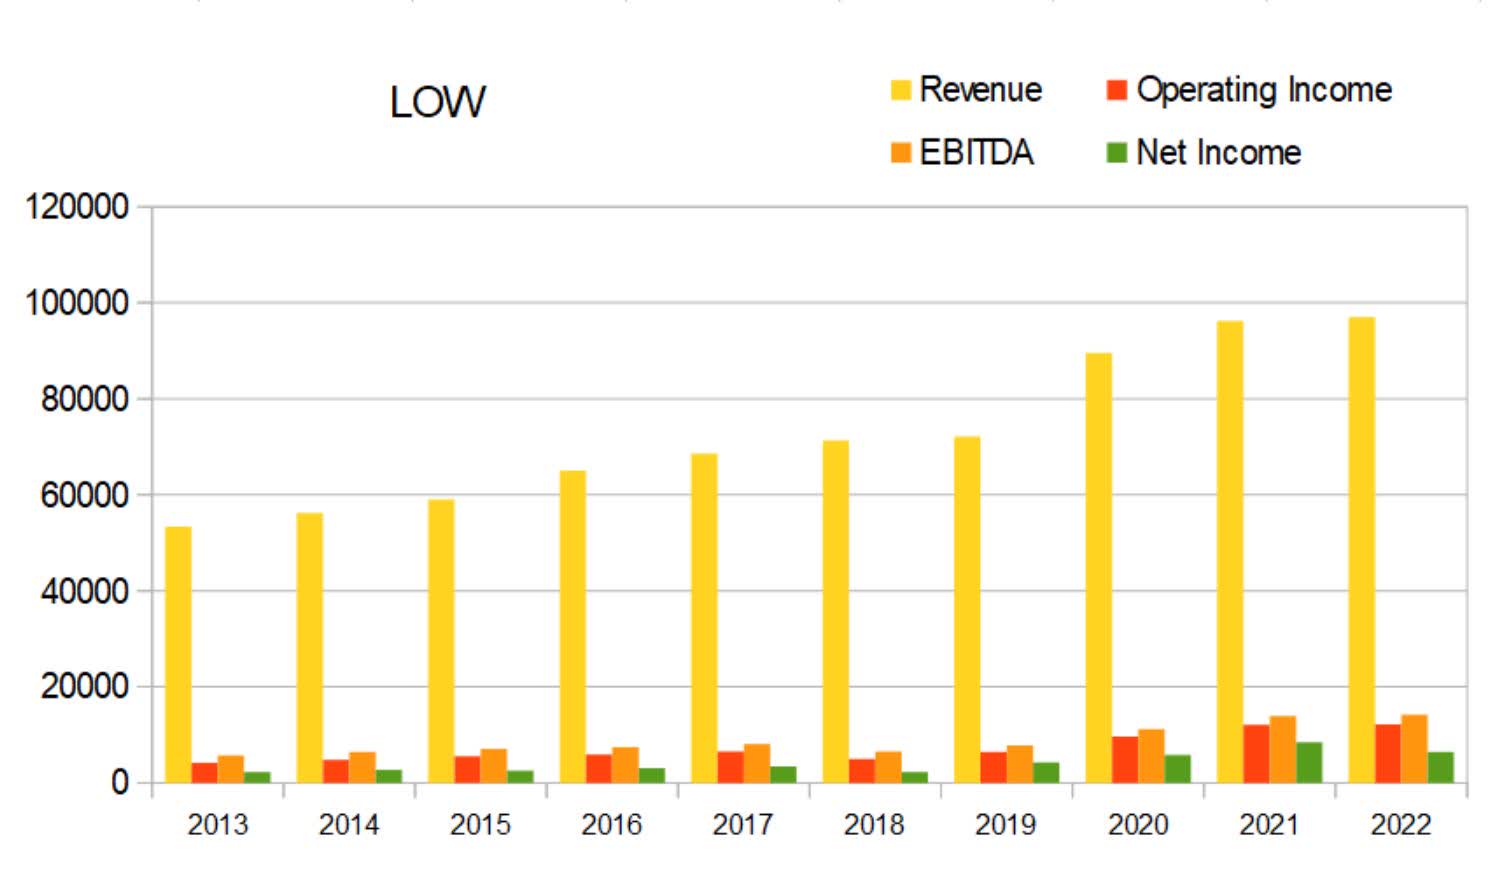Click the 60000 y-axis label

(x=84, y=495)
